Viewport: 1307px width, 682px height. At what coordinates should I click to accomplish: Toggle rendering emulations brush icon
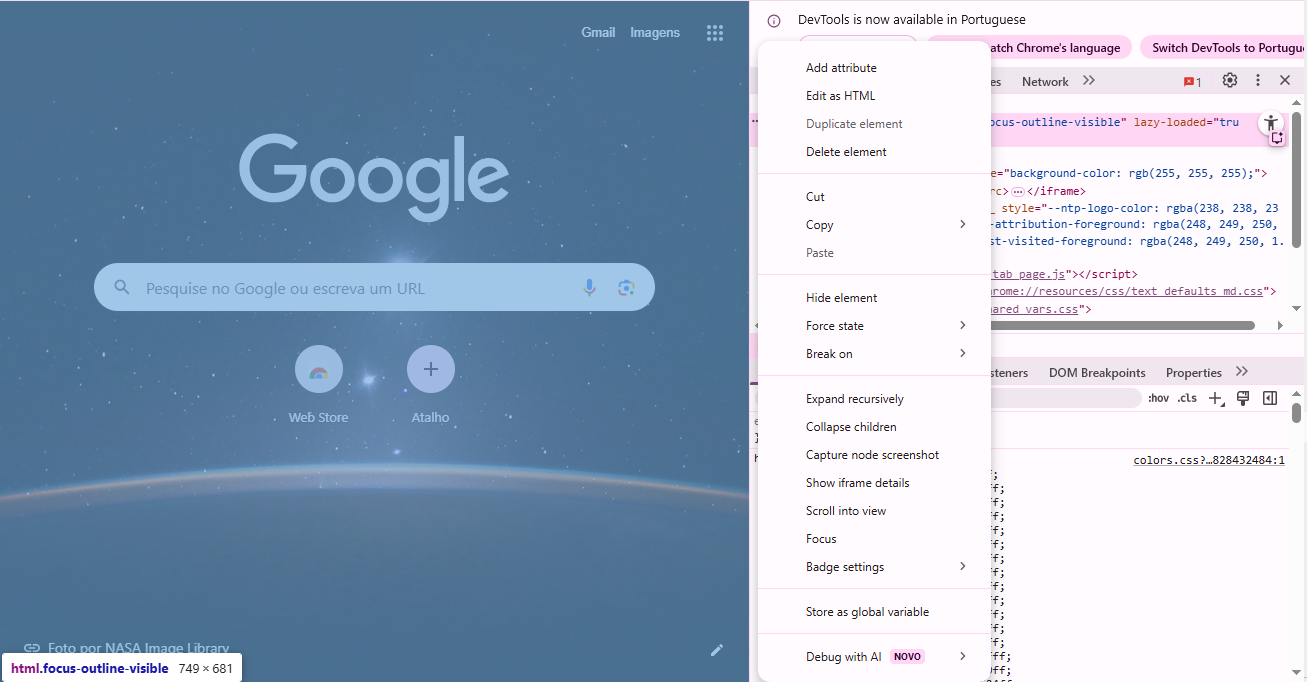[1243, 398]
